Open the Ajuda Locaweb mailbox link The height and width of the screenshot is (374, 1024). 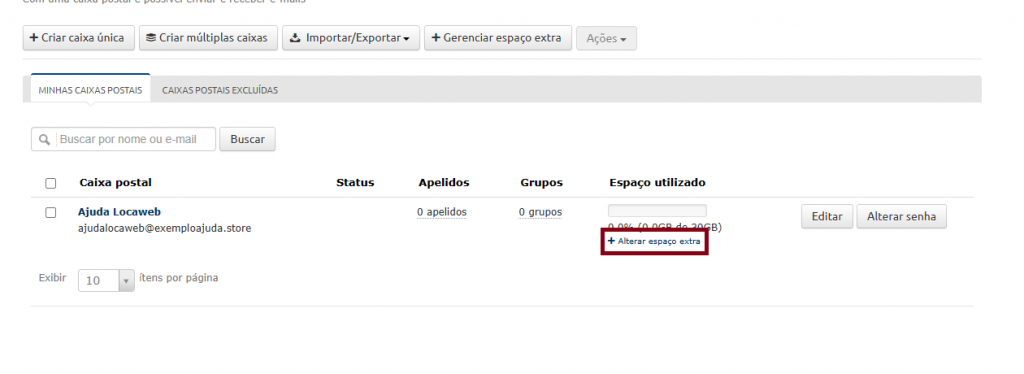[x=120, y=212]
